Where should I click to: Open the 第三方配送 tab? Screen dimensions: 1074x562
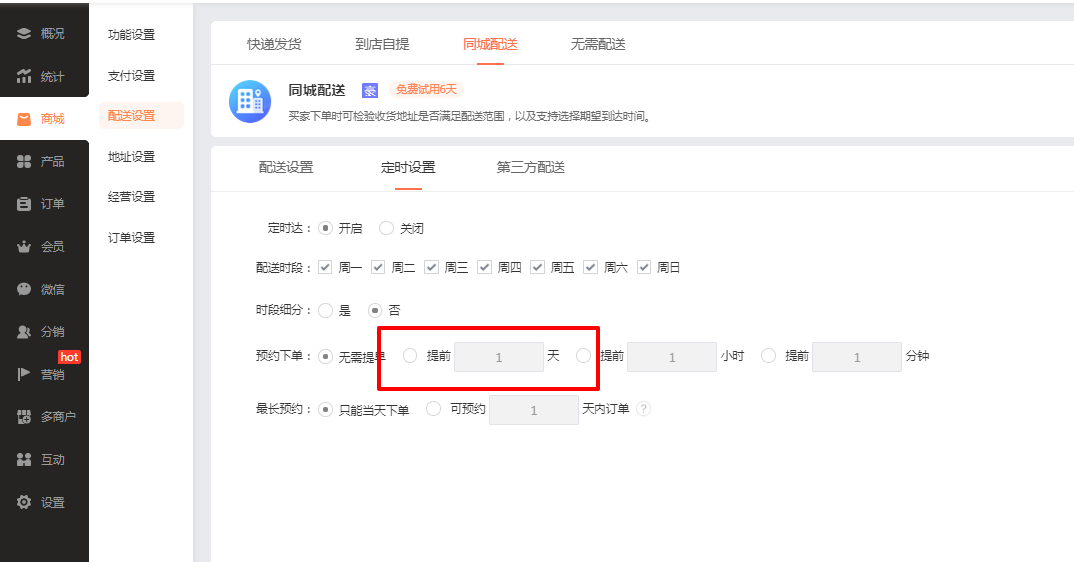click(x=530, y=167)
